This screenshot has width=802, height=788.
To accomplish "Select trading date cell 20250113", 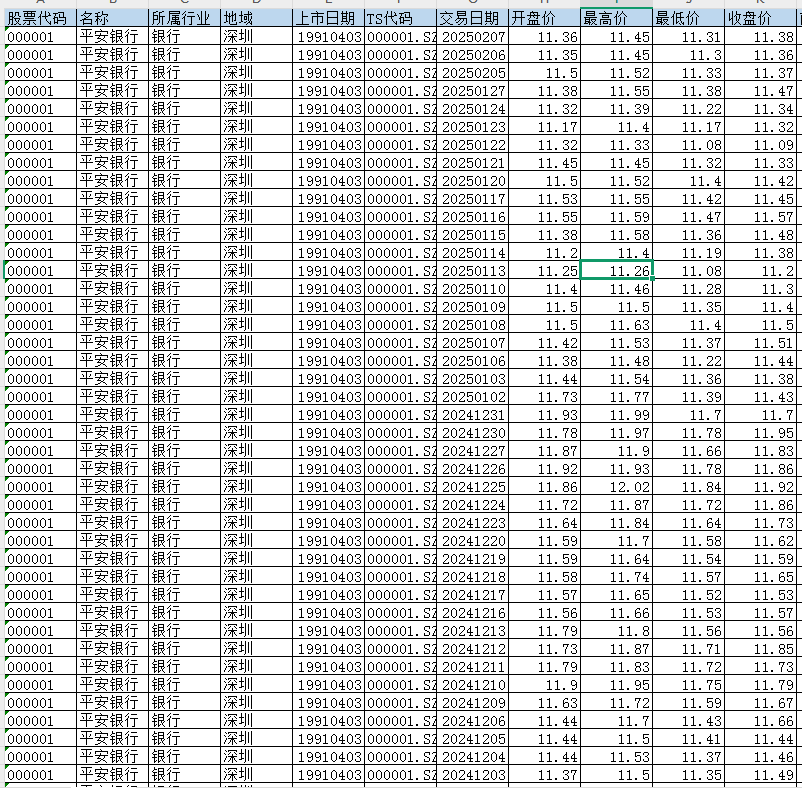I will (473, 271).
